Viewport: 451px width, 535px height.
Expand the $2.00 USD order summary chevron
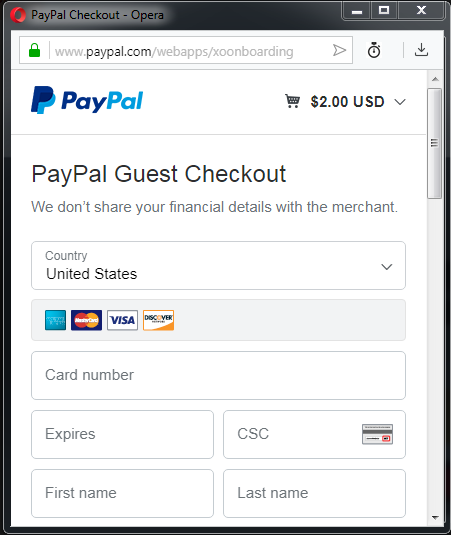[x=400, y=102]
